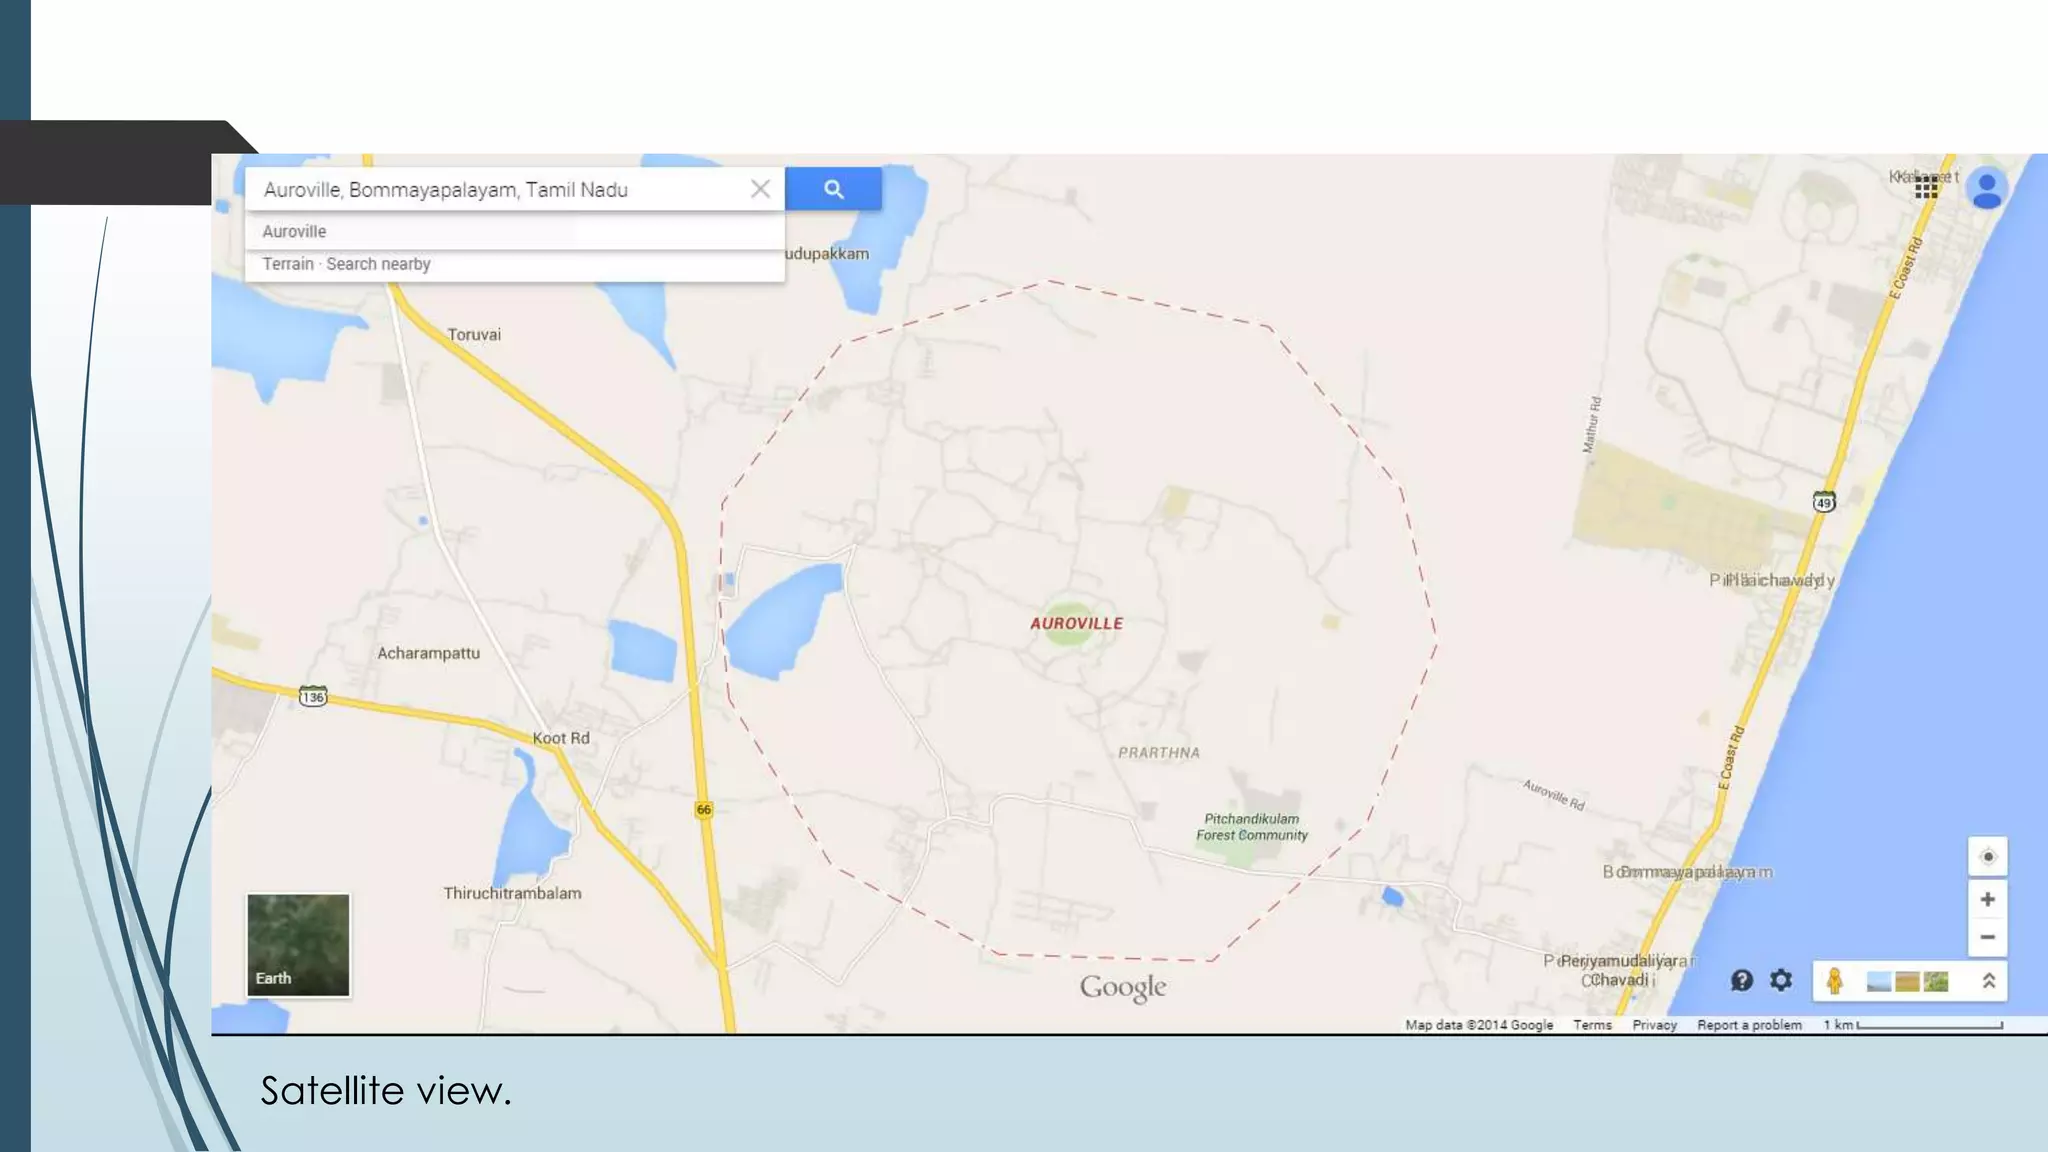Click the route 49 highway shield
The height and width of the screenshot is (1152, 2048).
[x=1824, y=502]
